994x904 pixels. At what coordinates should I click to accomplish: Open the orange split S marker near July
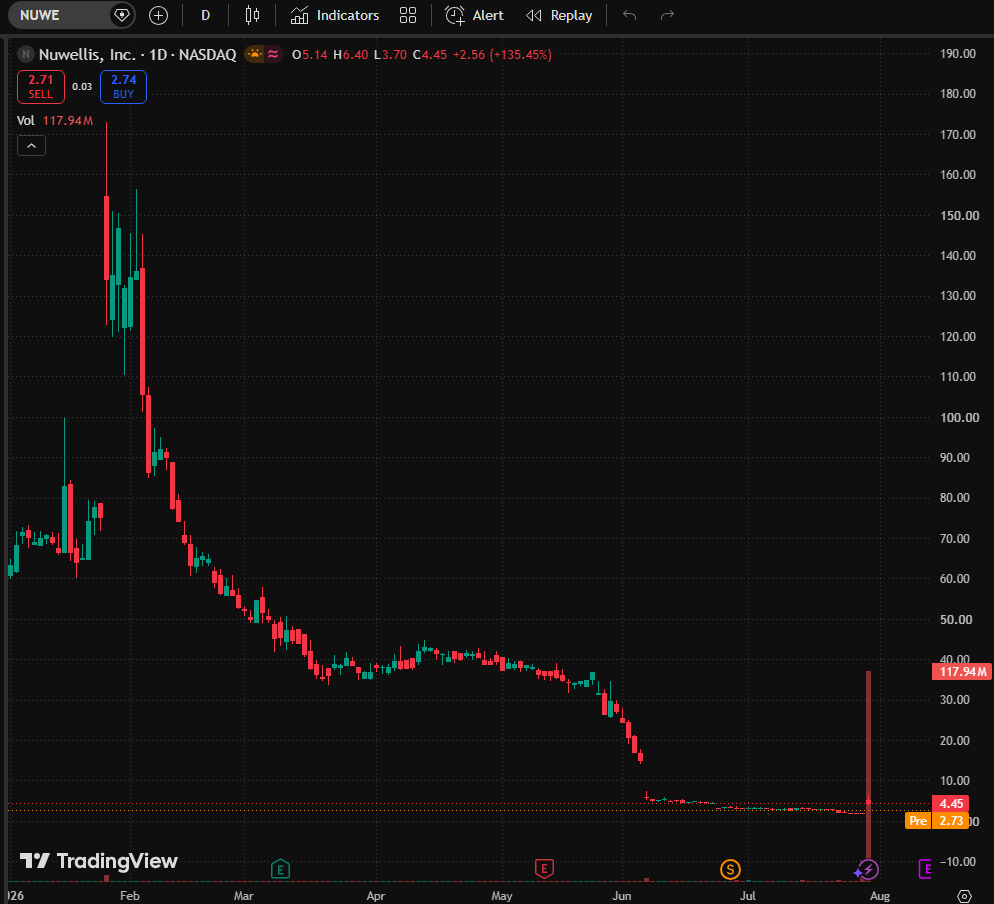[x=730, y=869]
